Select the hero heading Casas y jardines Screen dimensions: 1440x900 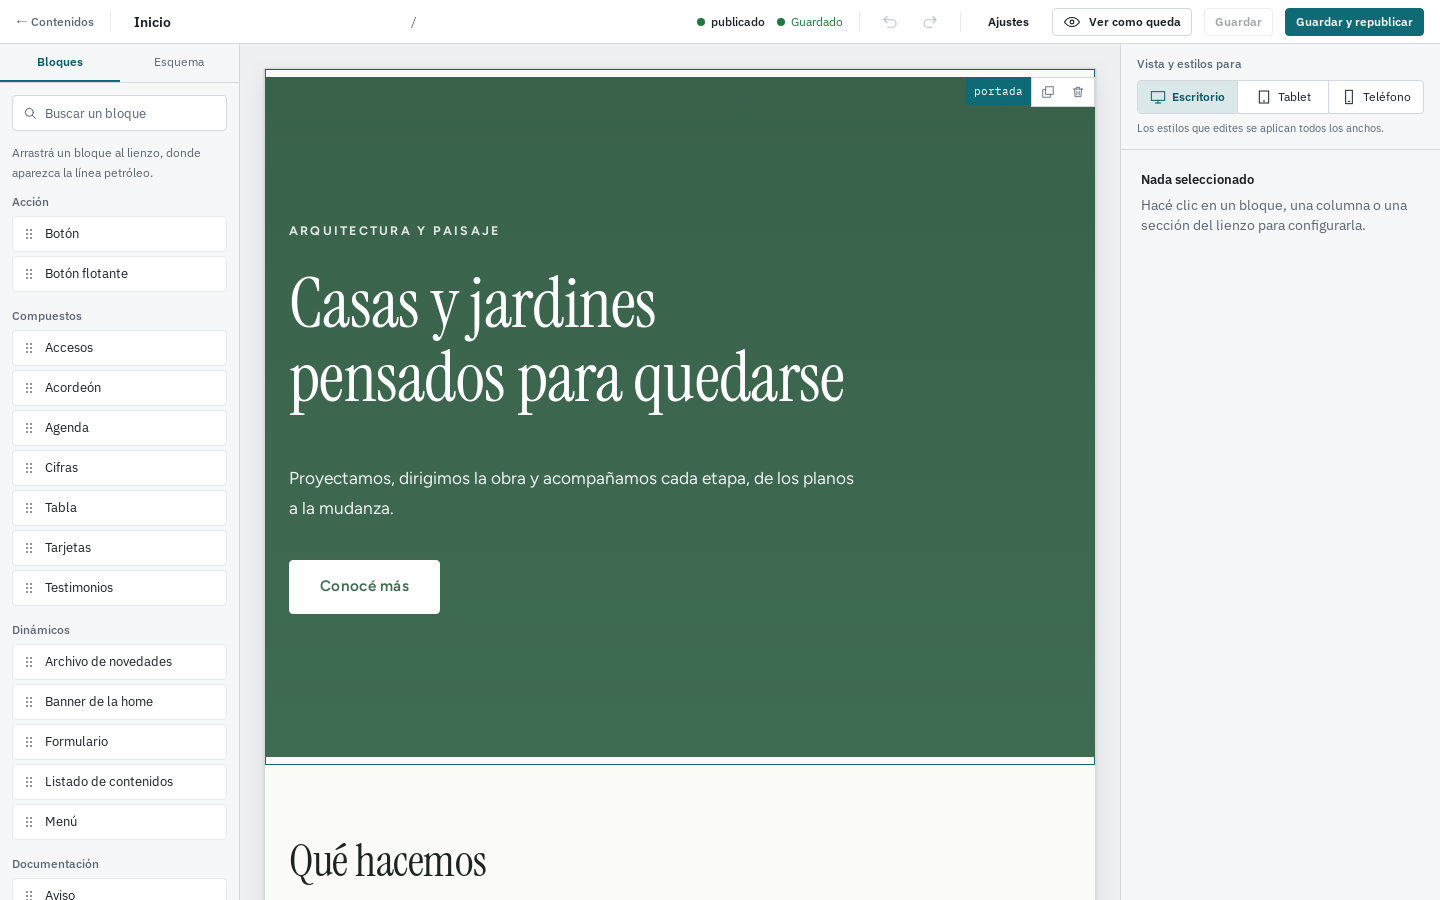(567, 342)
